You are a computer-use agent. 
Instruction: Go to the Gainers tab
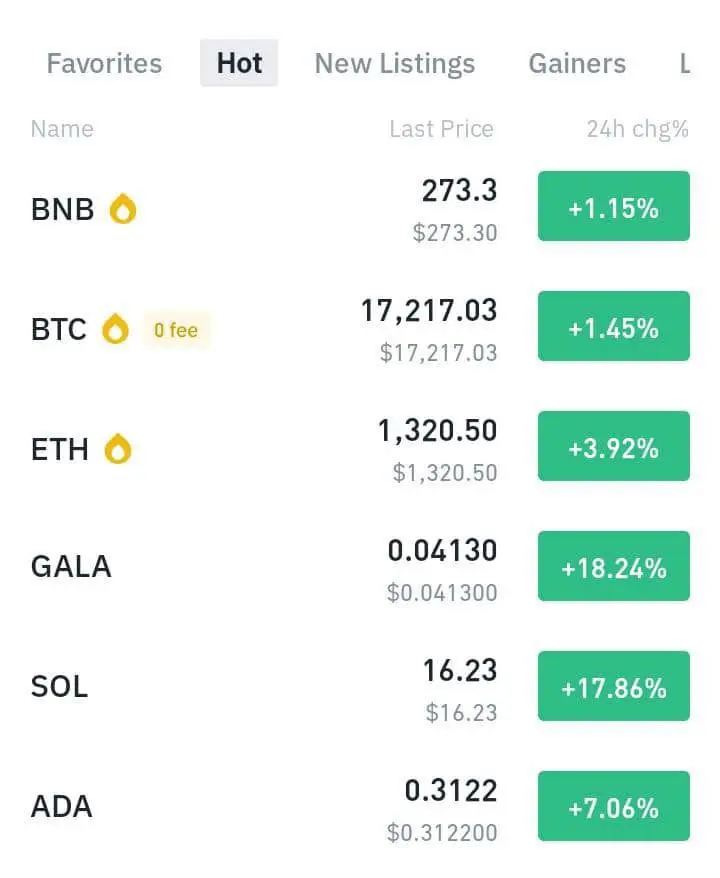[x=577, y=63]
